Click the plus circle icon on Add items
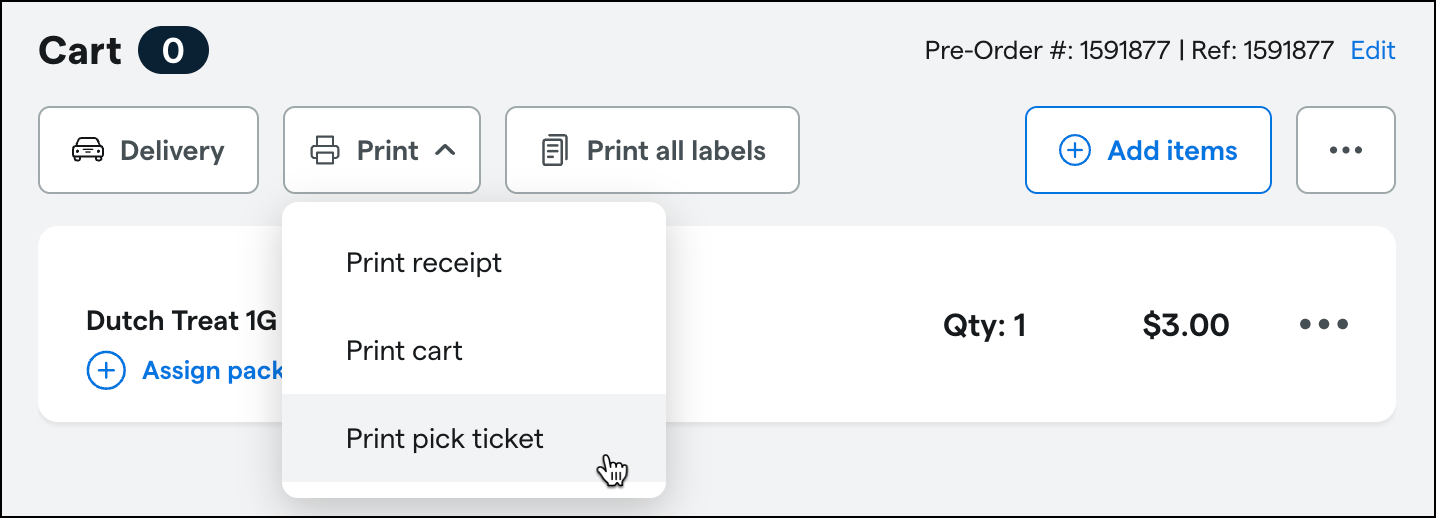 [1074, 151]
